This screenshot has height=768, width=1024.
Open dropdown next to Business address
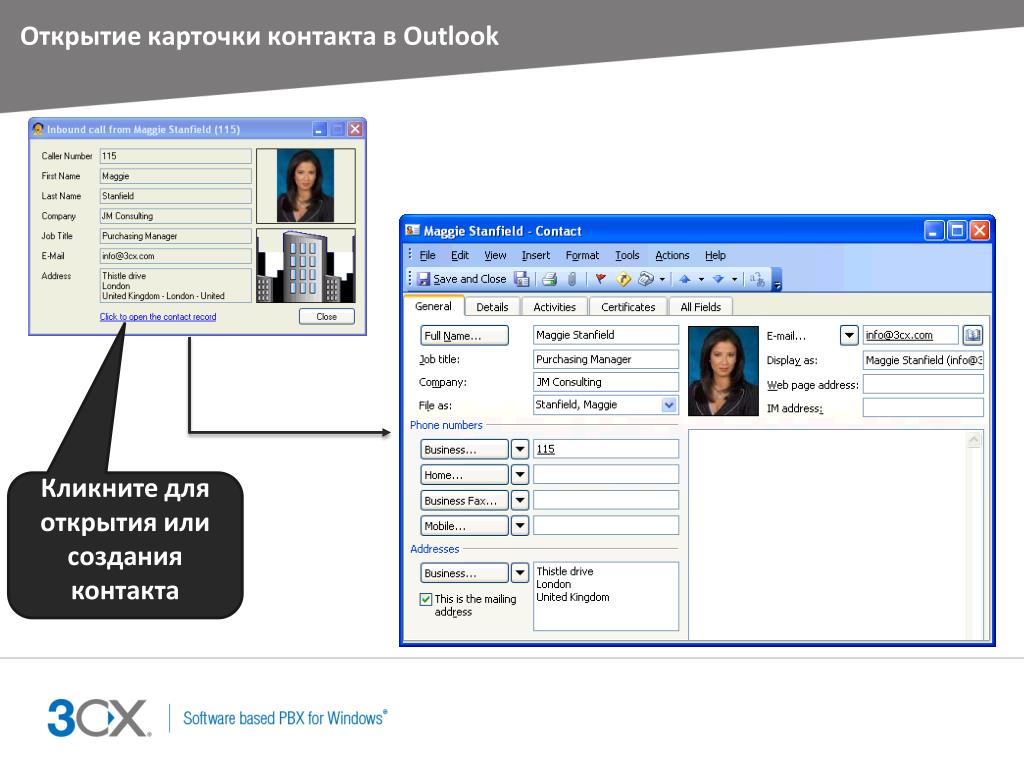pos(520,573)
